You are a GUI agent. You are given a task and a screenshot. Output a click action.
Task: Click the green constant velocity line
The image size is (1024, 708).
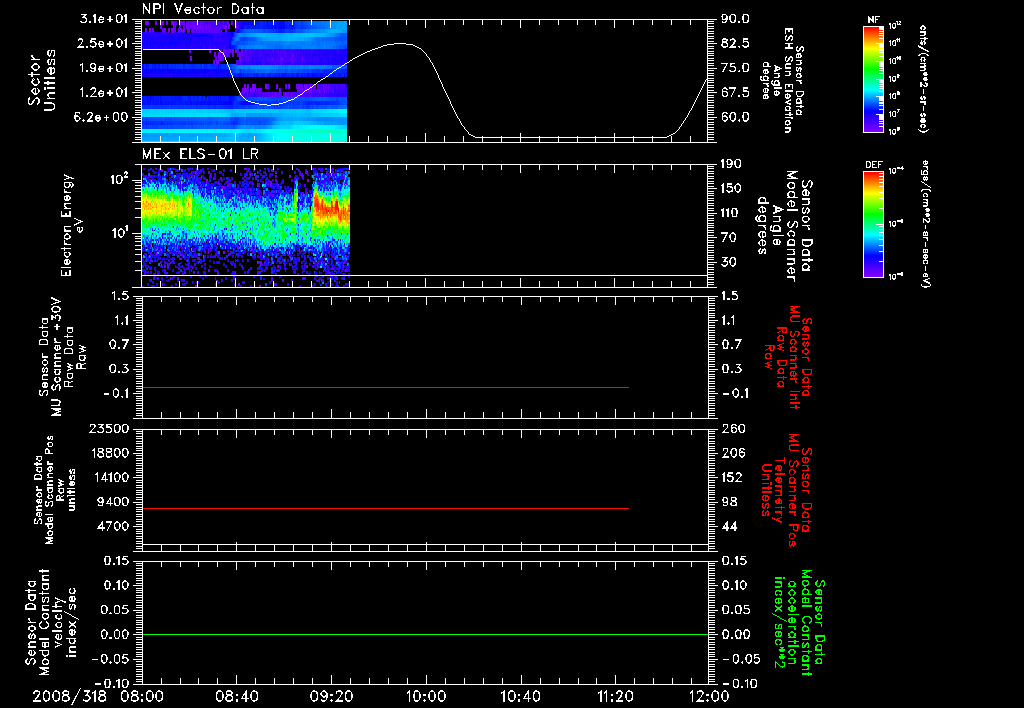(425, 634)
